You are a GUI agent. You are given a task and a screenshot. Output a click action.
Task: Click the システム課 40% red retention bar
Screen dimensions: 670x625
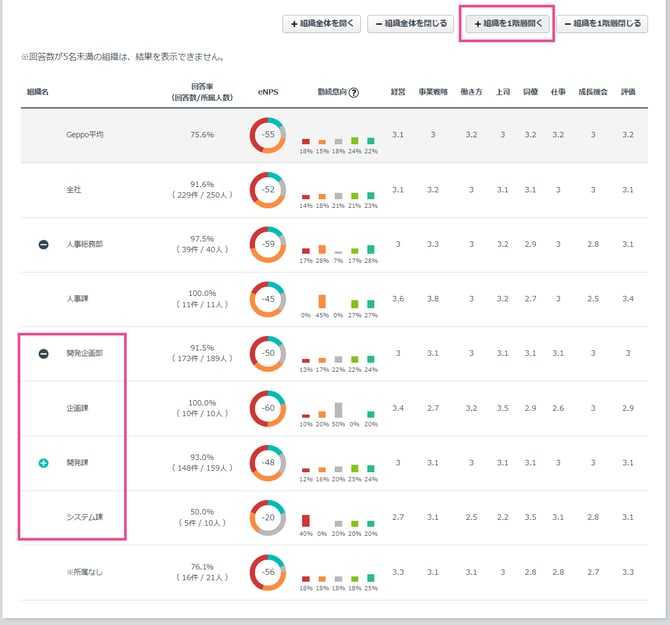pos(306,521)
